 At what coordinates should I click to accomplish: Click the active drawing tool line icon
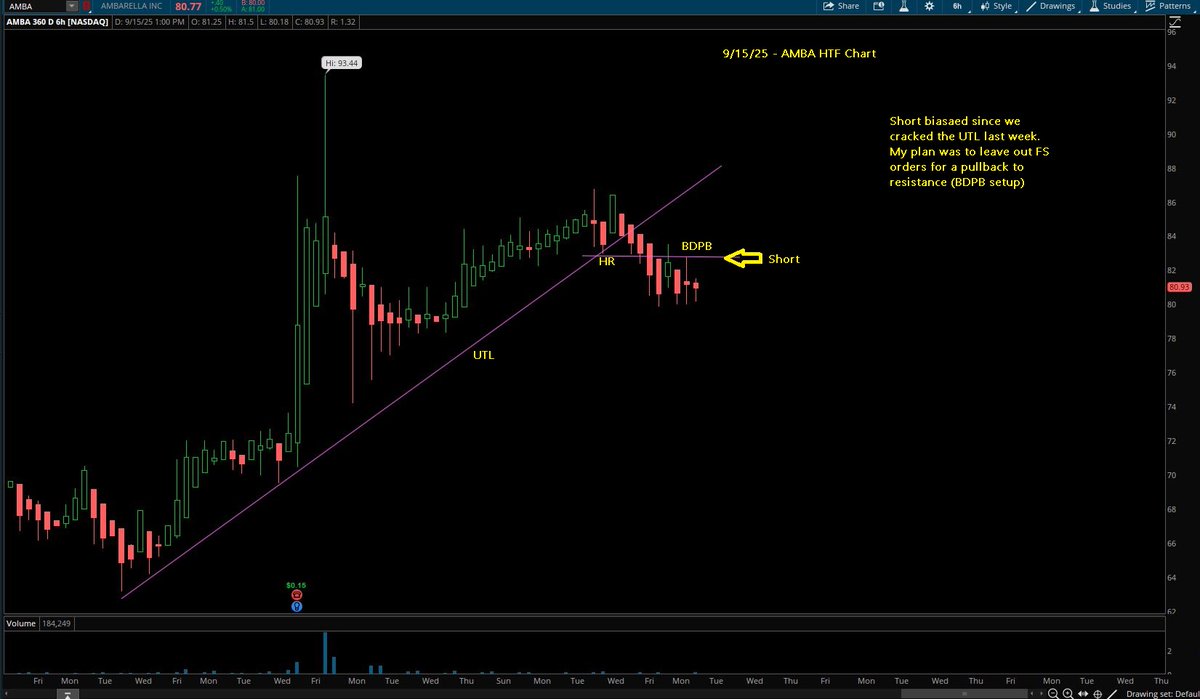(1112, 693)
